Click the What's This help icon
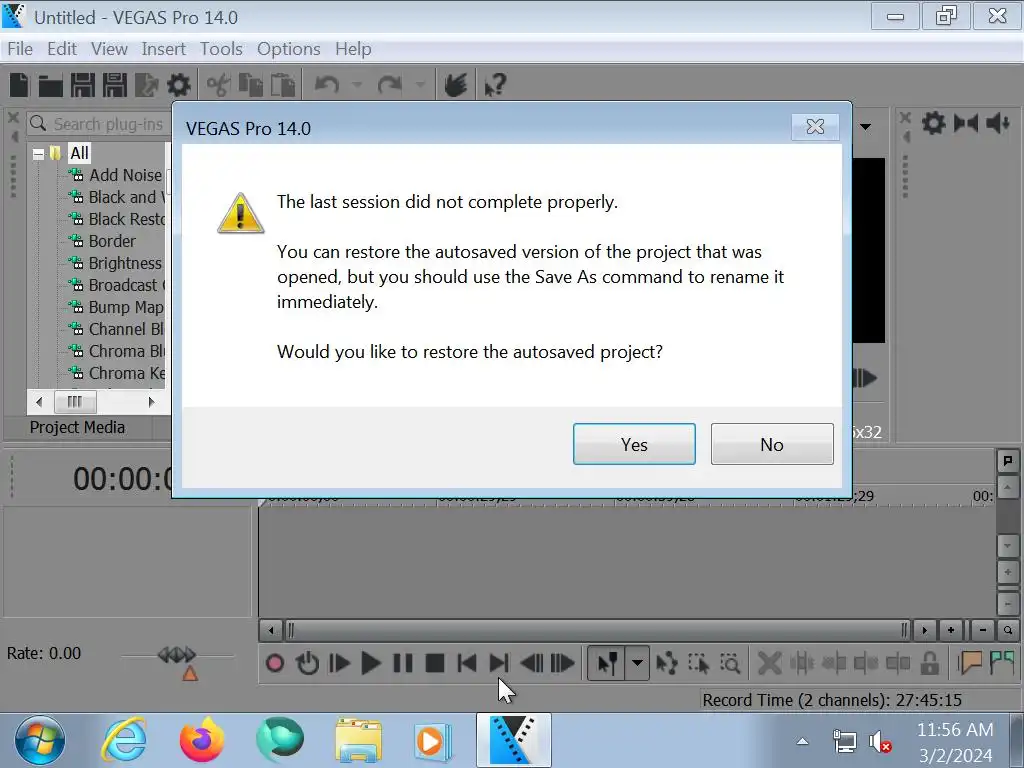The image size is (1024, 768). pos(494,85)
